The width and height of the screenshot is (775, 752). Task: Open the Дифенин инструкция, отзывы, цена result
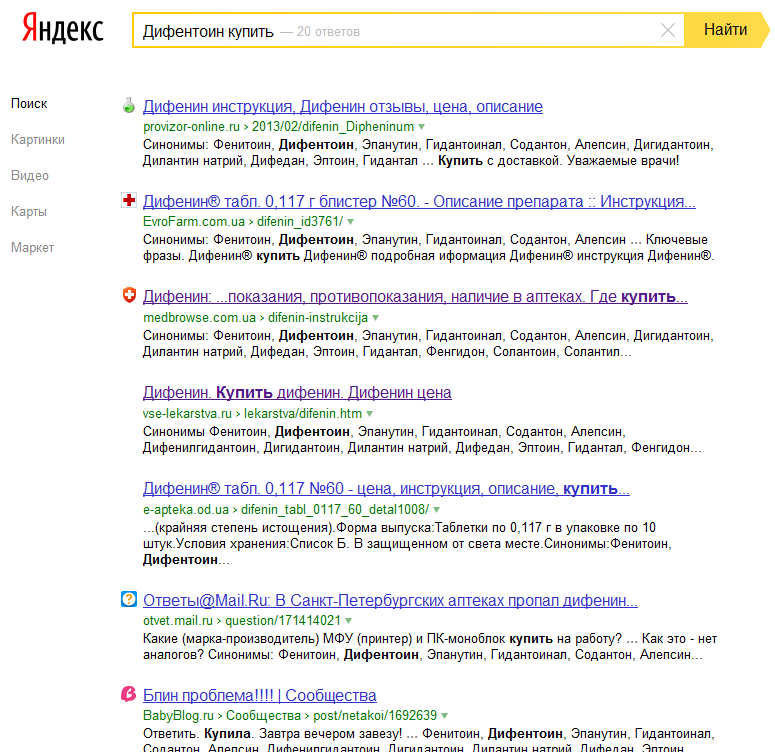tap(343, 106)
